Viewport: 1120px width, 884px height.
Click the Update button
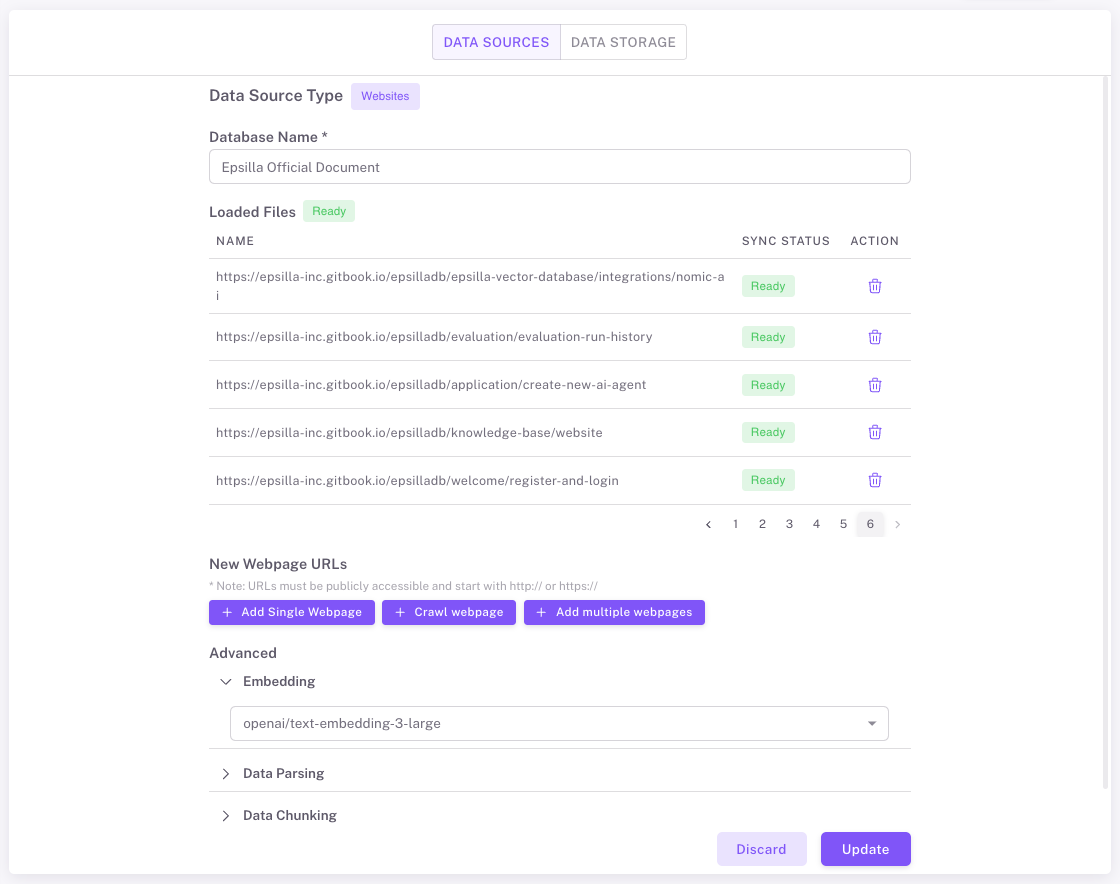(865, 849)
